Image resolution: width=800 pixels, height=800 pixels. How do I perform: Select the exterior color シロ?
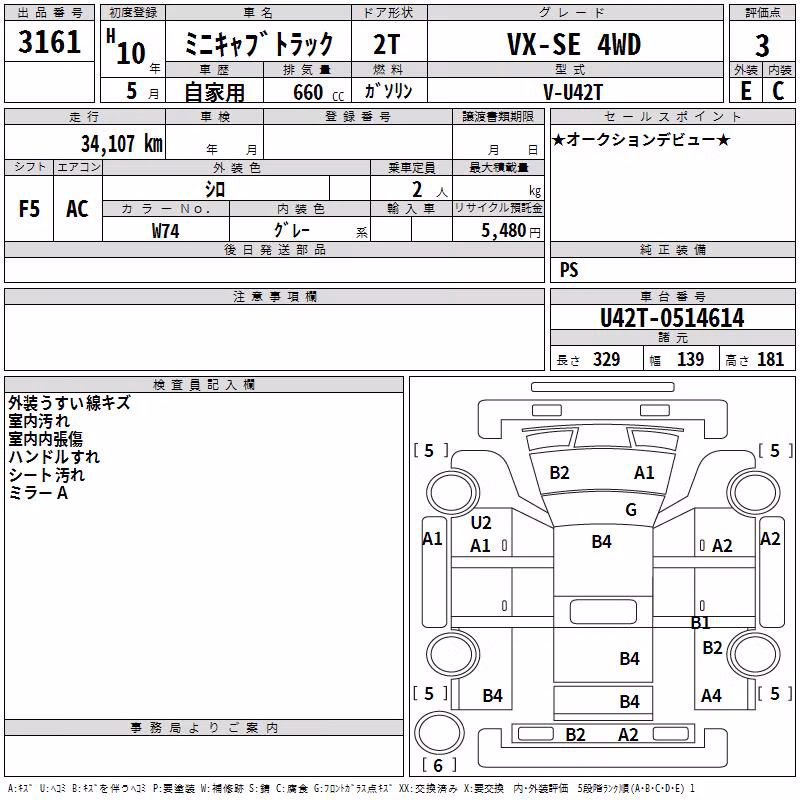pos(215,190)
